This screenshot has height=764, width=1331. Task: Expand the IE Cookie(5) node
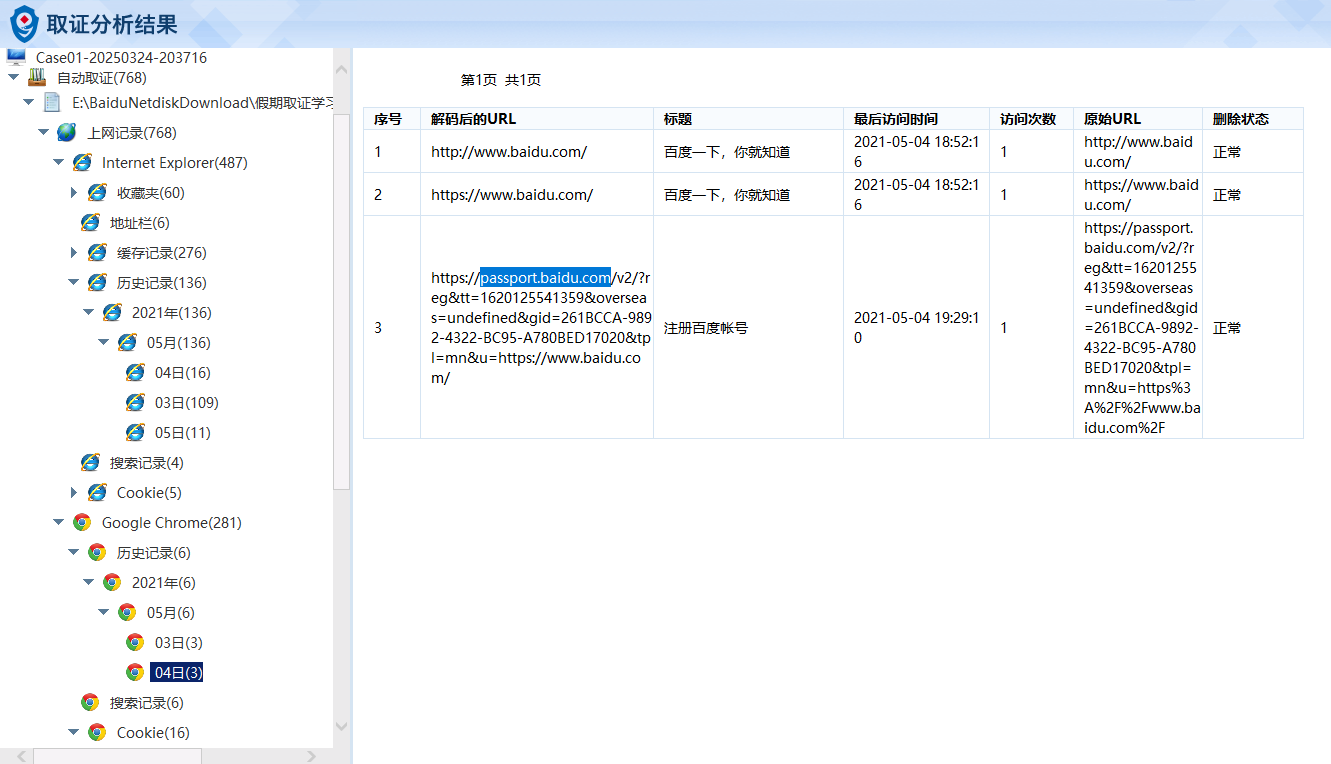click(x=73, y=492)
